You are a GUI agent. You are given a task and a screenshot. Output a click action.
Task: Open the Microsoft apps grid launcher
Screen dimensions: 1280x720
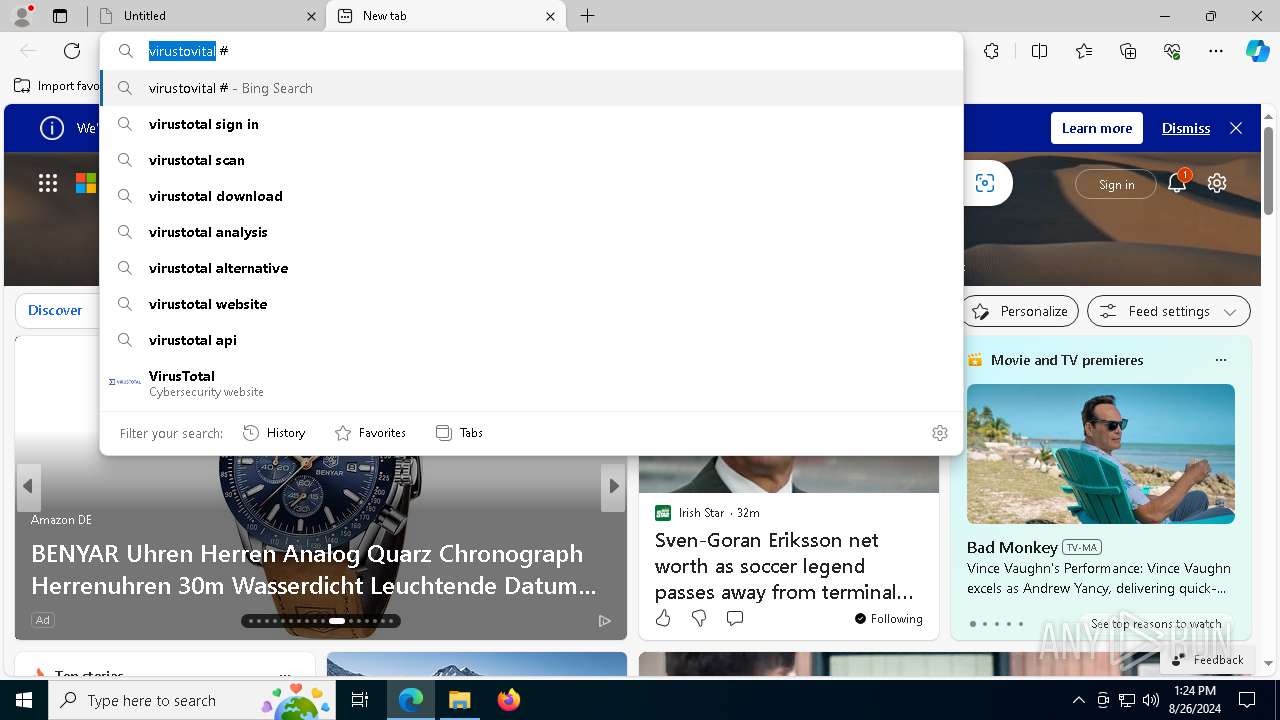point(48,183)
